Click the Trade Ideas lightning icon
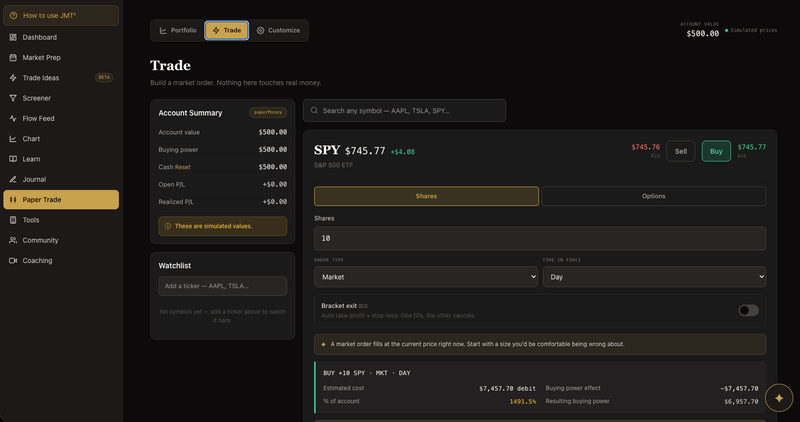 13,78
